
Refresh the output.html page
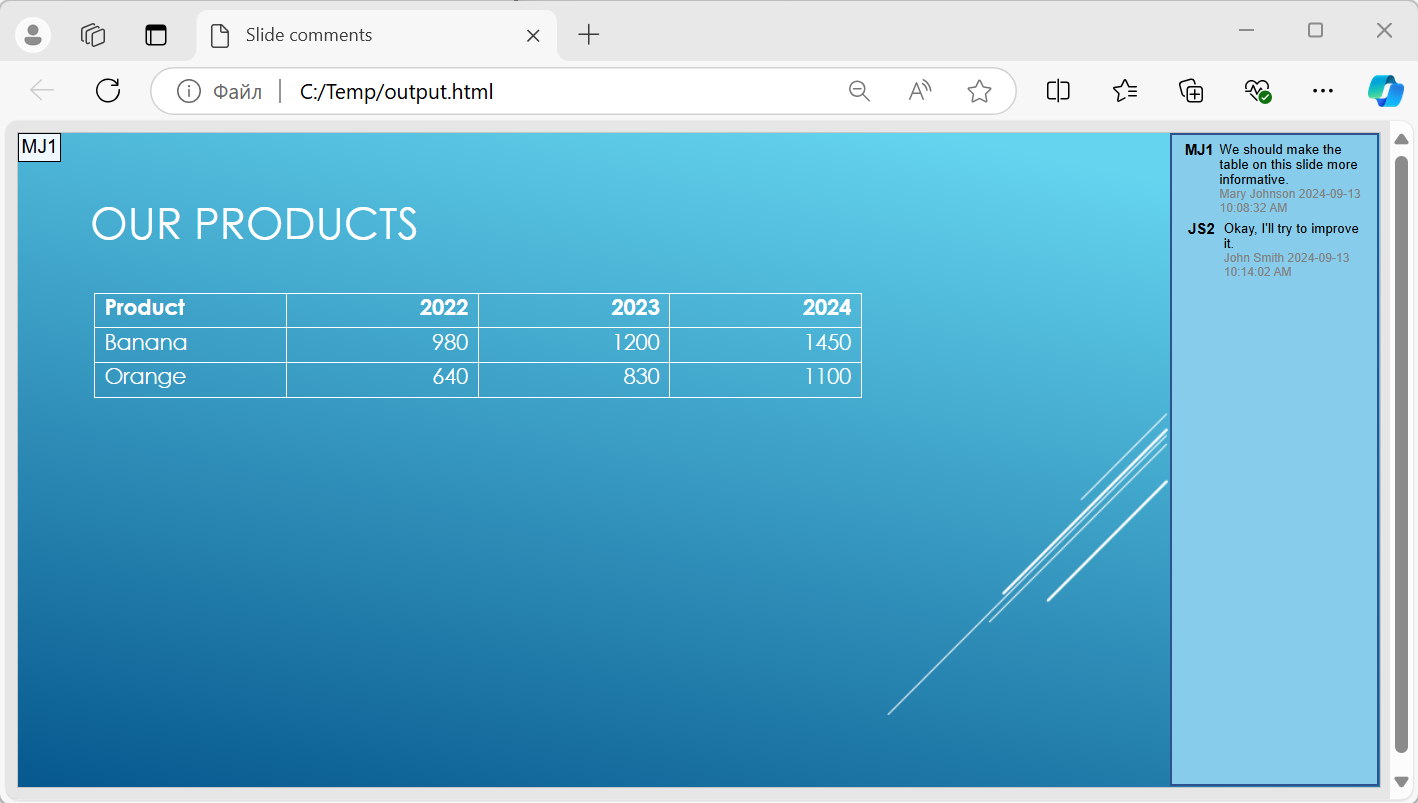(x=107, y=90)
